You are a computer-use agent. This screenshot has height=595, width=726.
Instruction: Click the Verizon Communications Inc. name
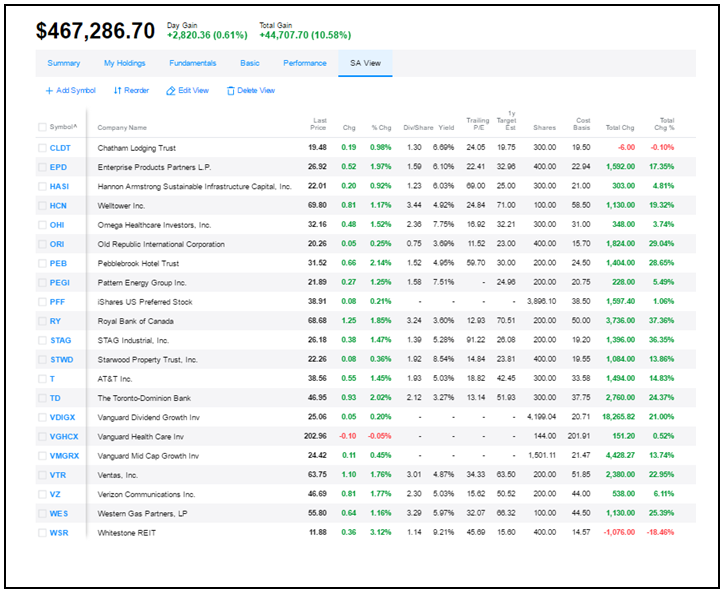click(x=146, y=495)
